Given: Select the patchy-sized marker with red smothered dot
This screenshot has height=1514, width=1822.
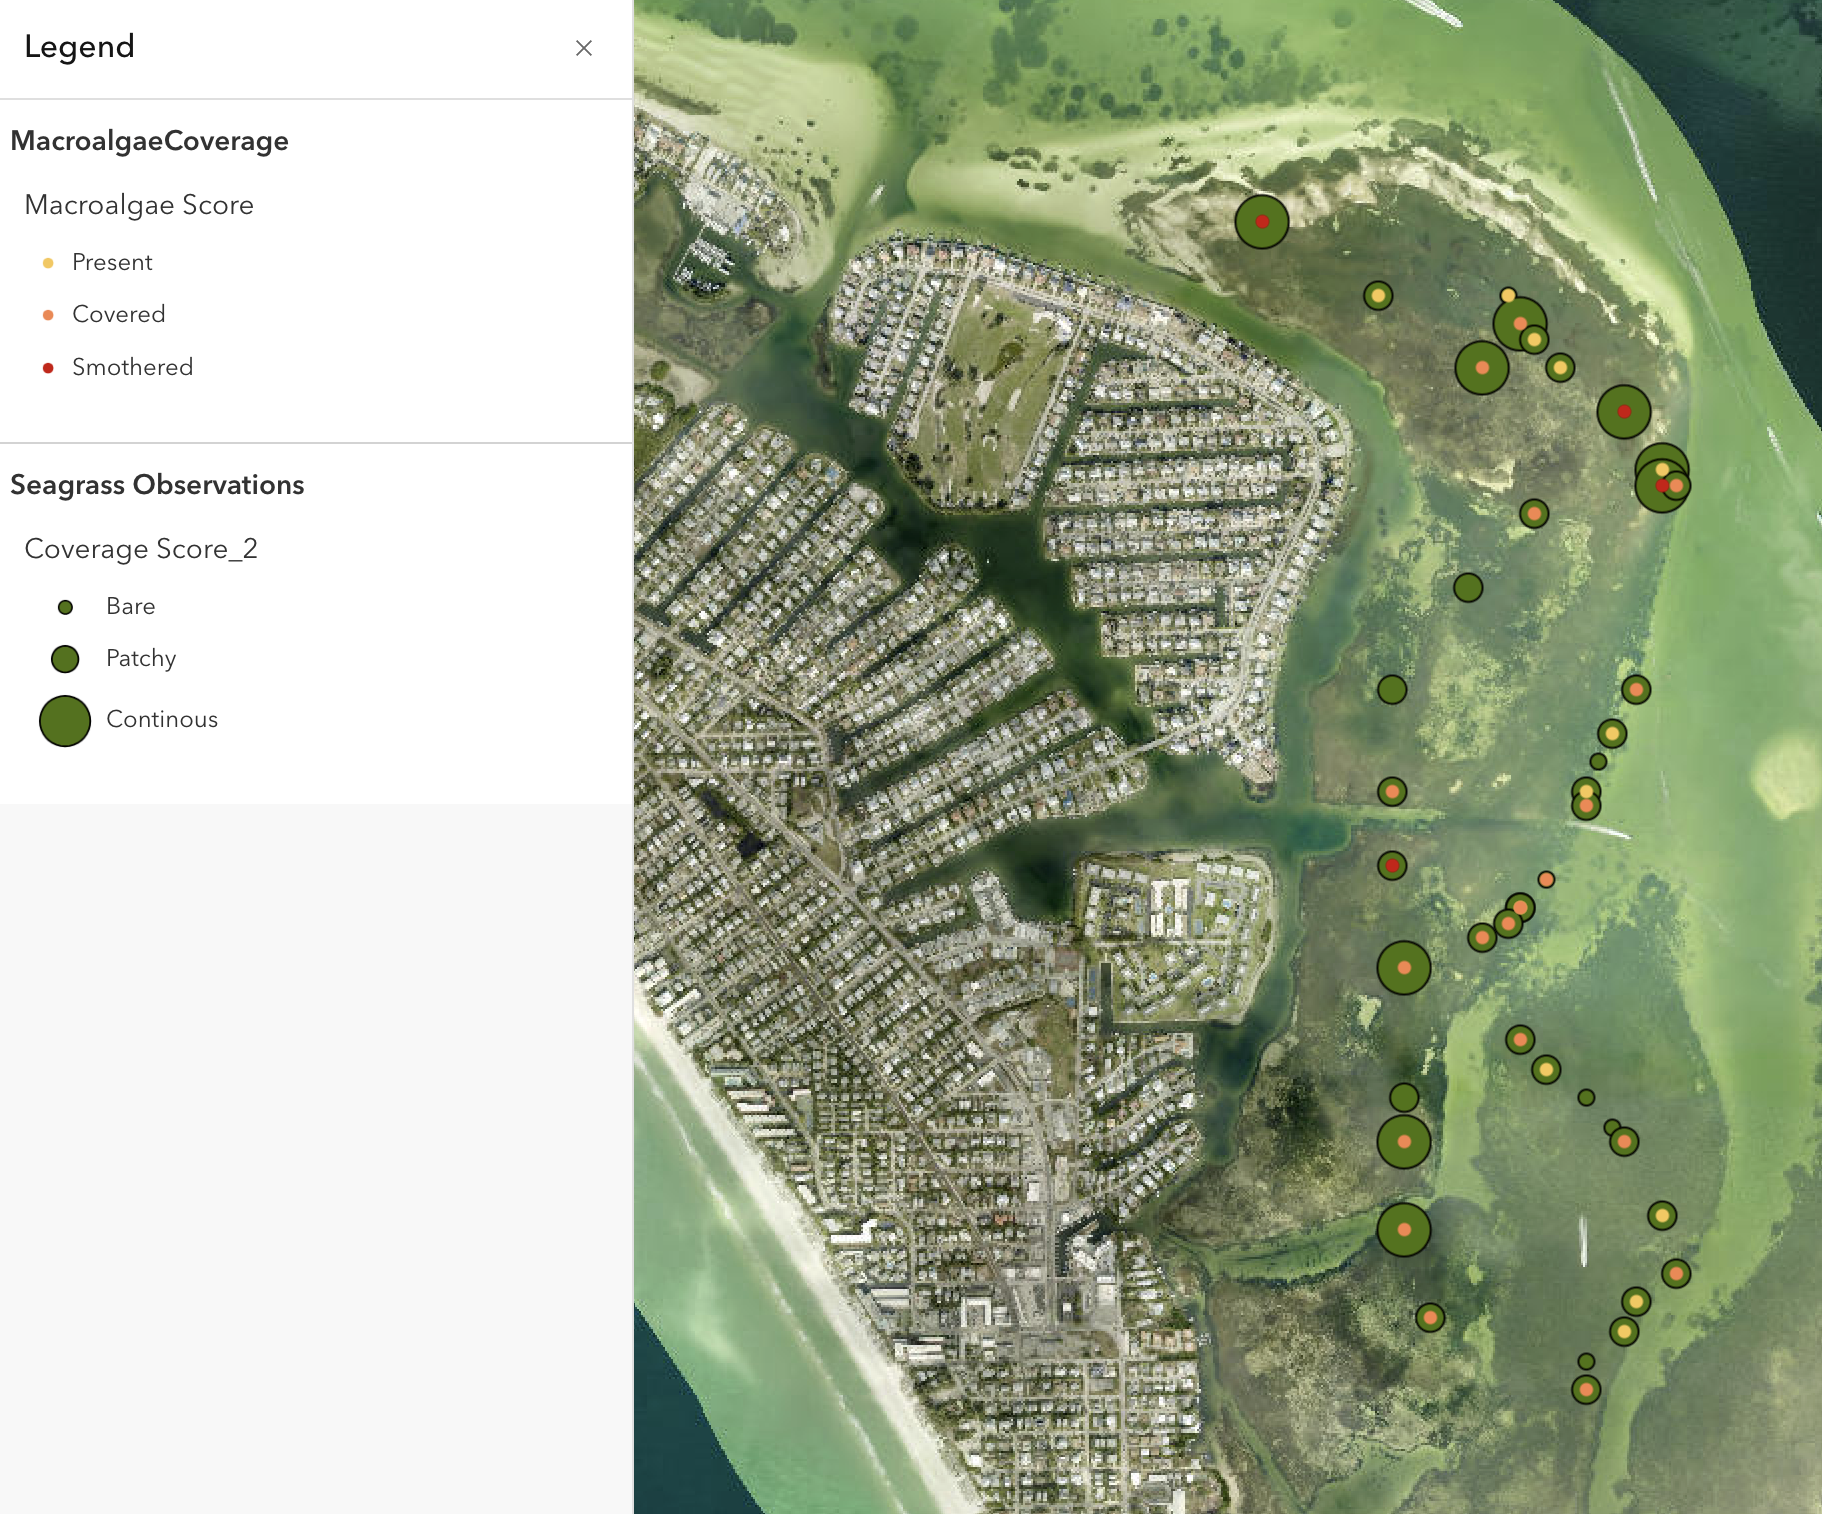Looking at the screenshot, I should (1392, 865).
